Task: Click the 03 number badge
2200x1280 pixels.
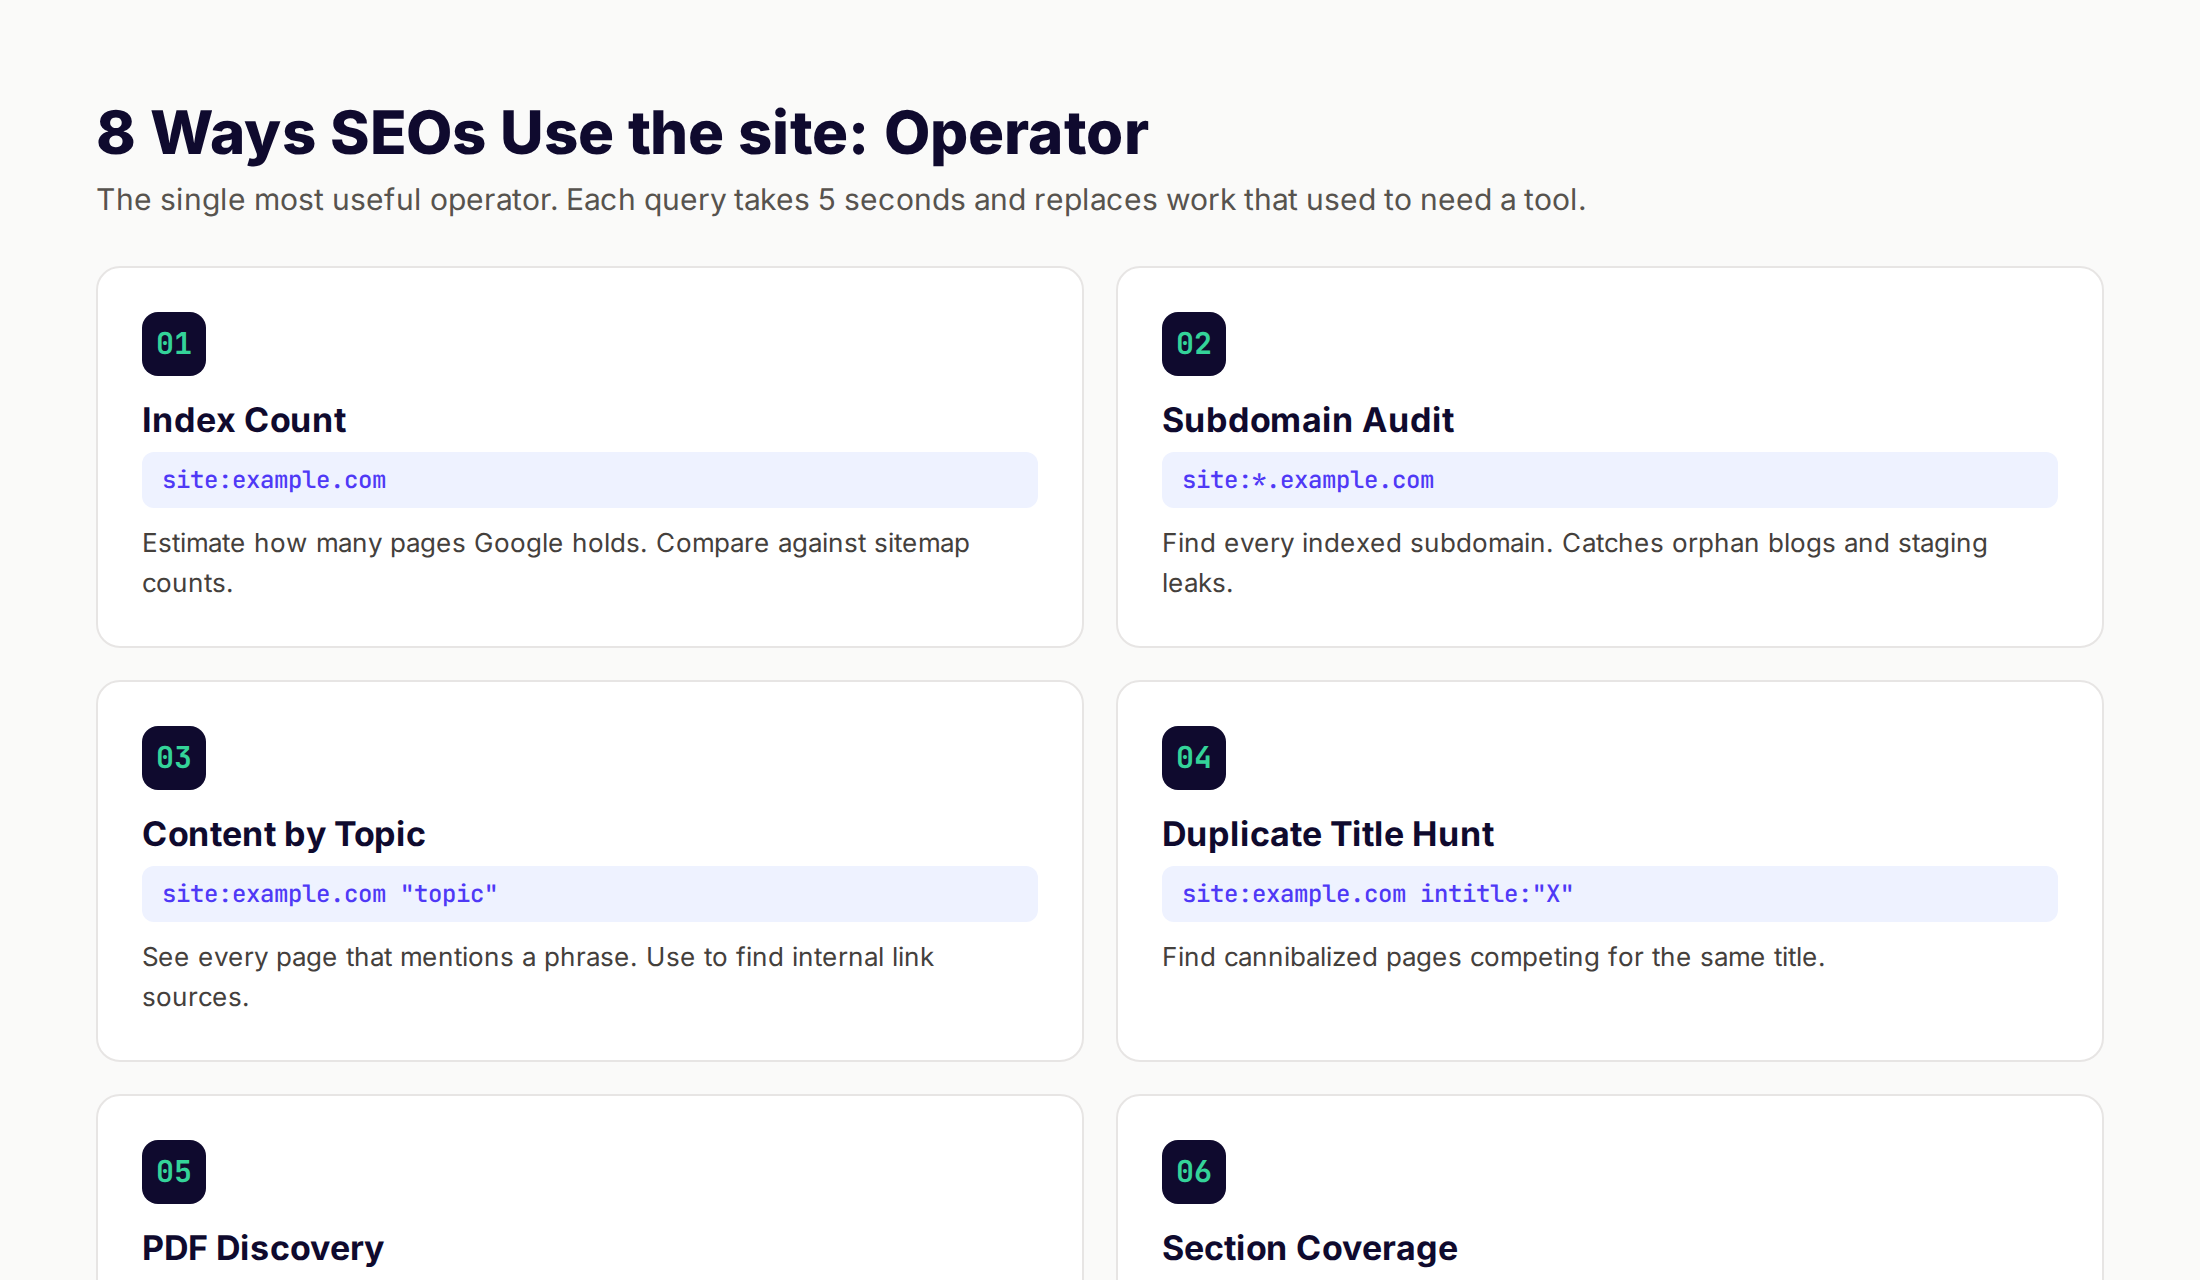Action: pos(174,758)
